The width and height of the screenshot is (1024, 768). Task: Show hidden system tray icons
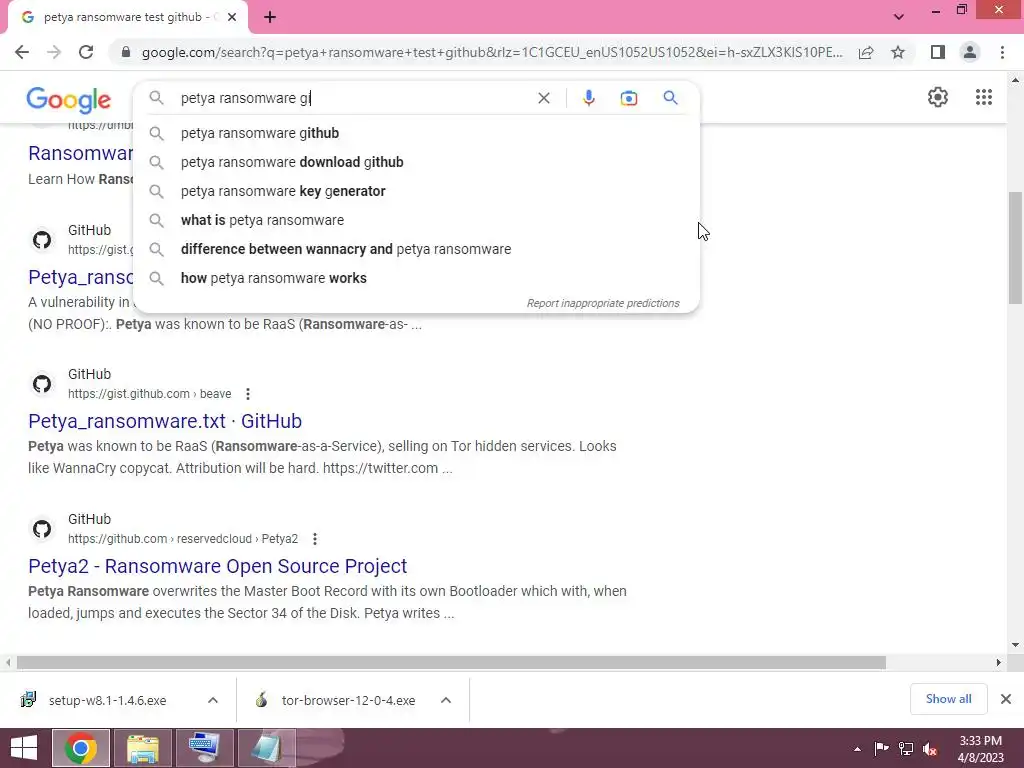point(857,749)
